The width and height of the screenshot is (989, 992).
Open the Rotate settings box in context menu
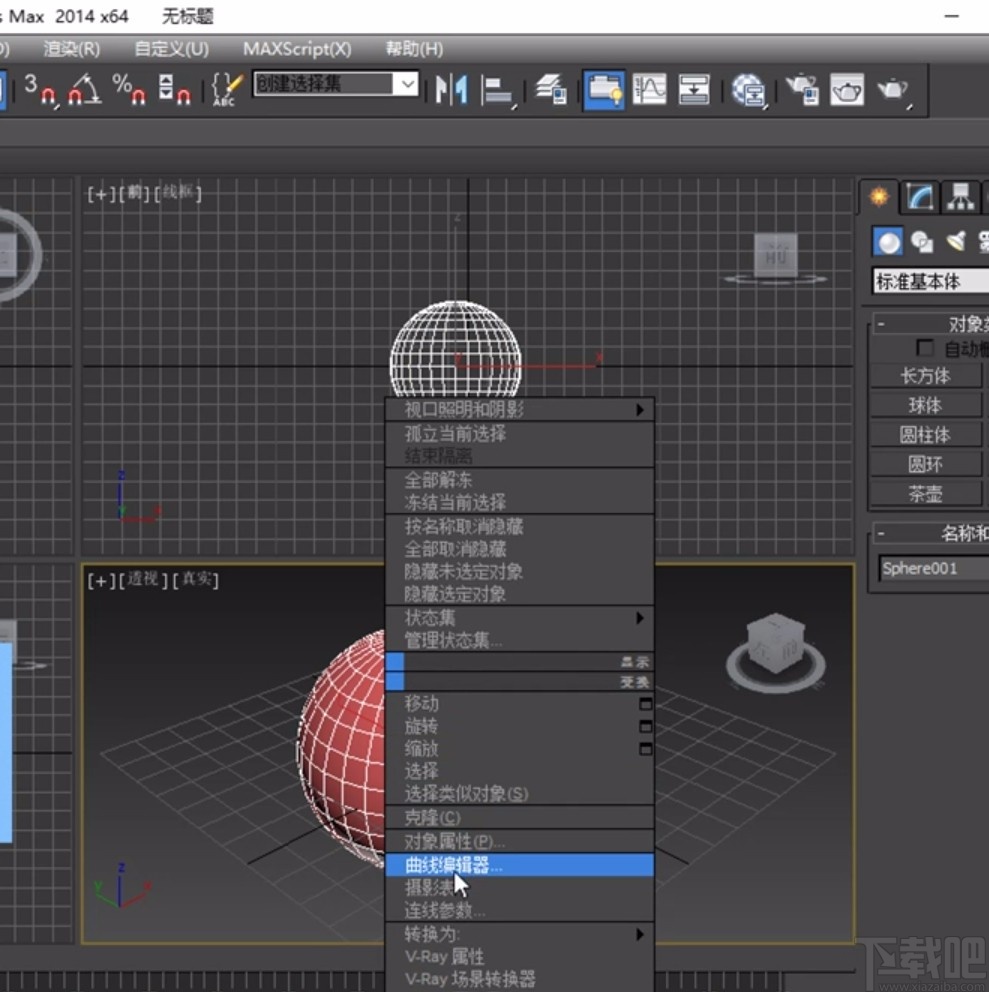tap(645, 726)
